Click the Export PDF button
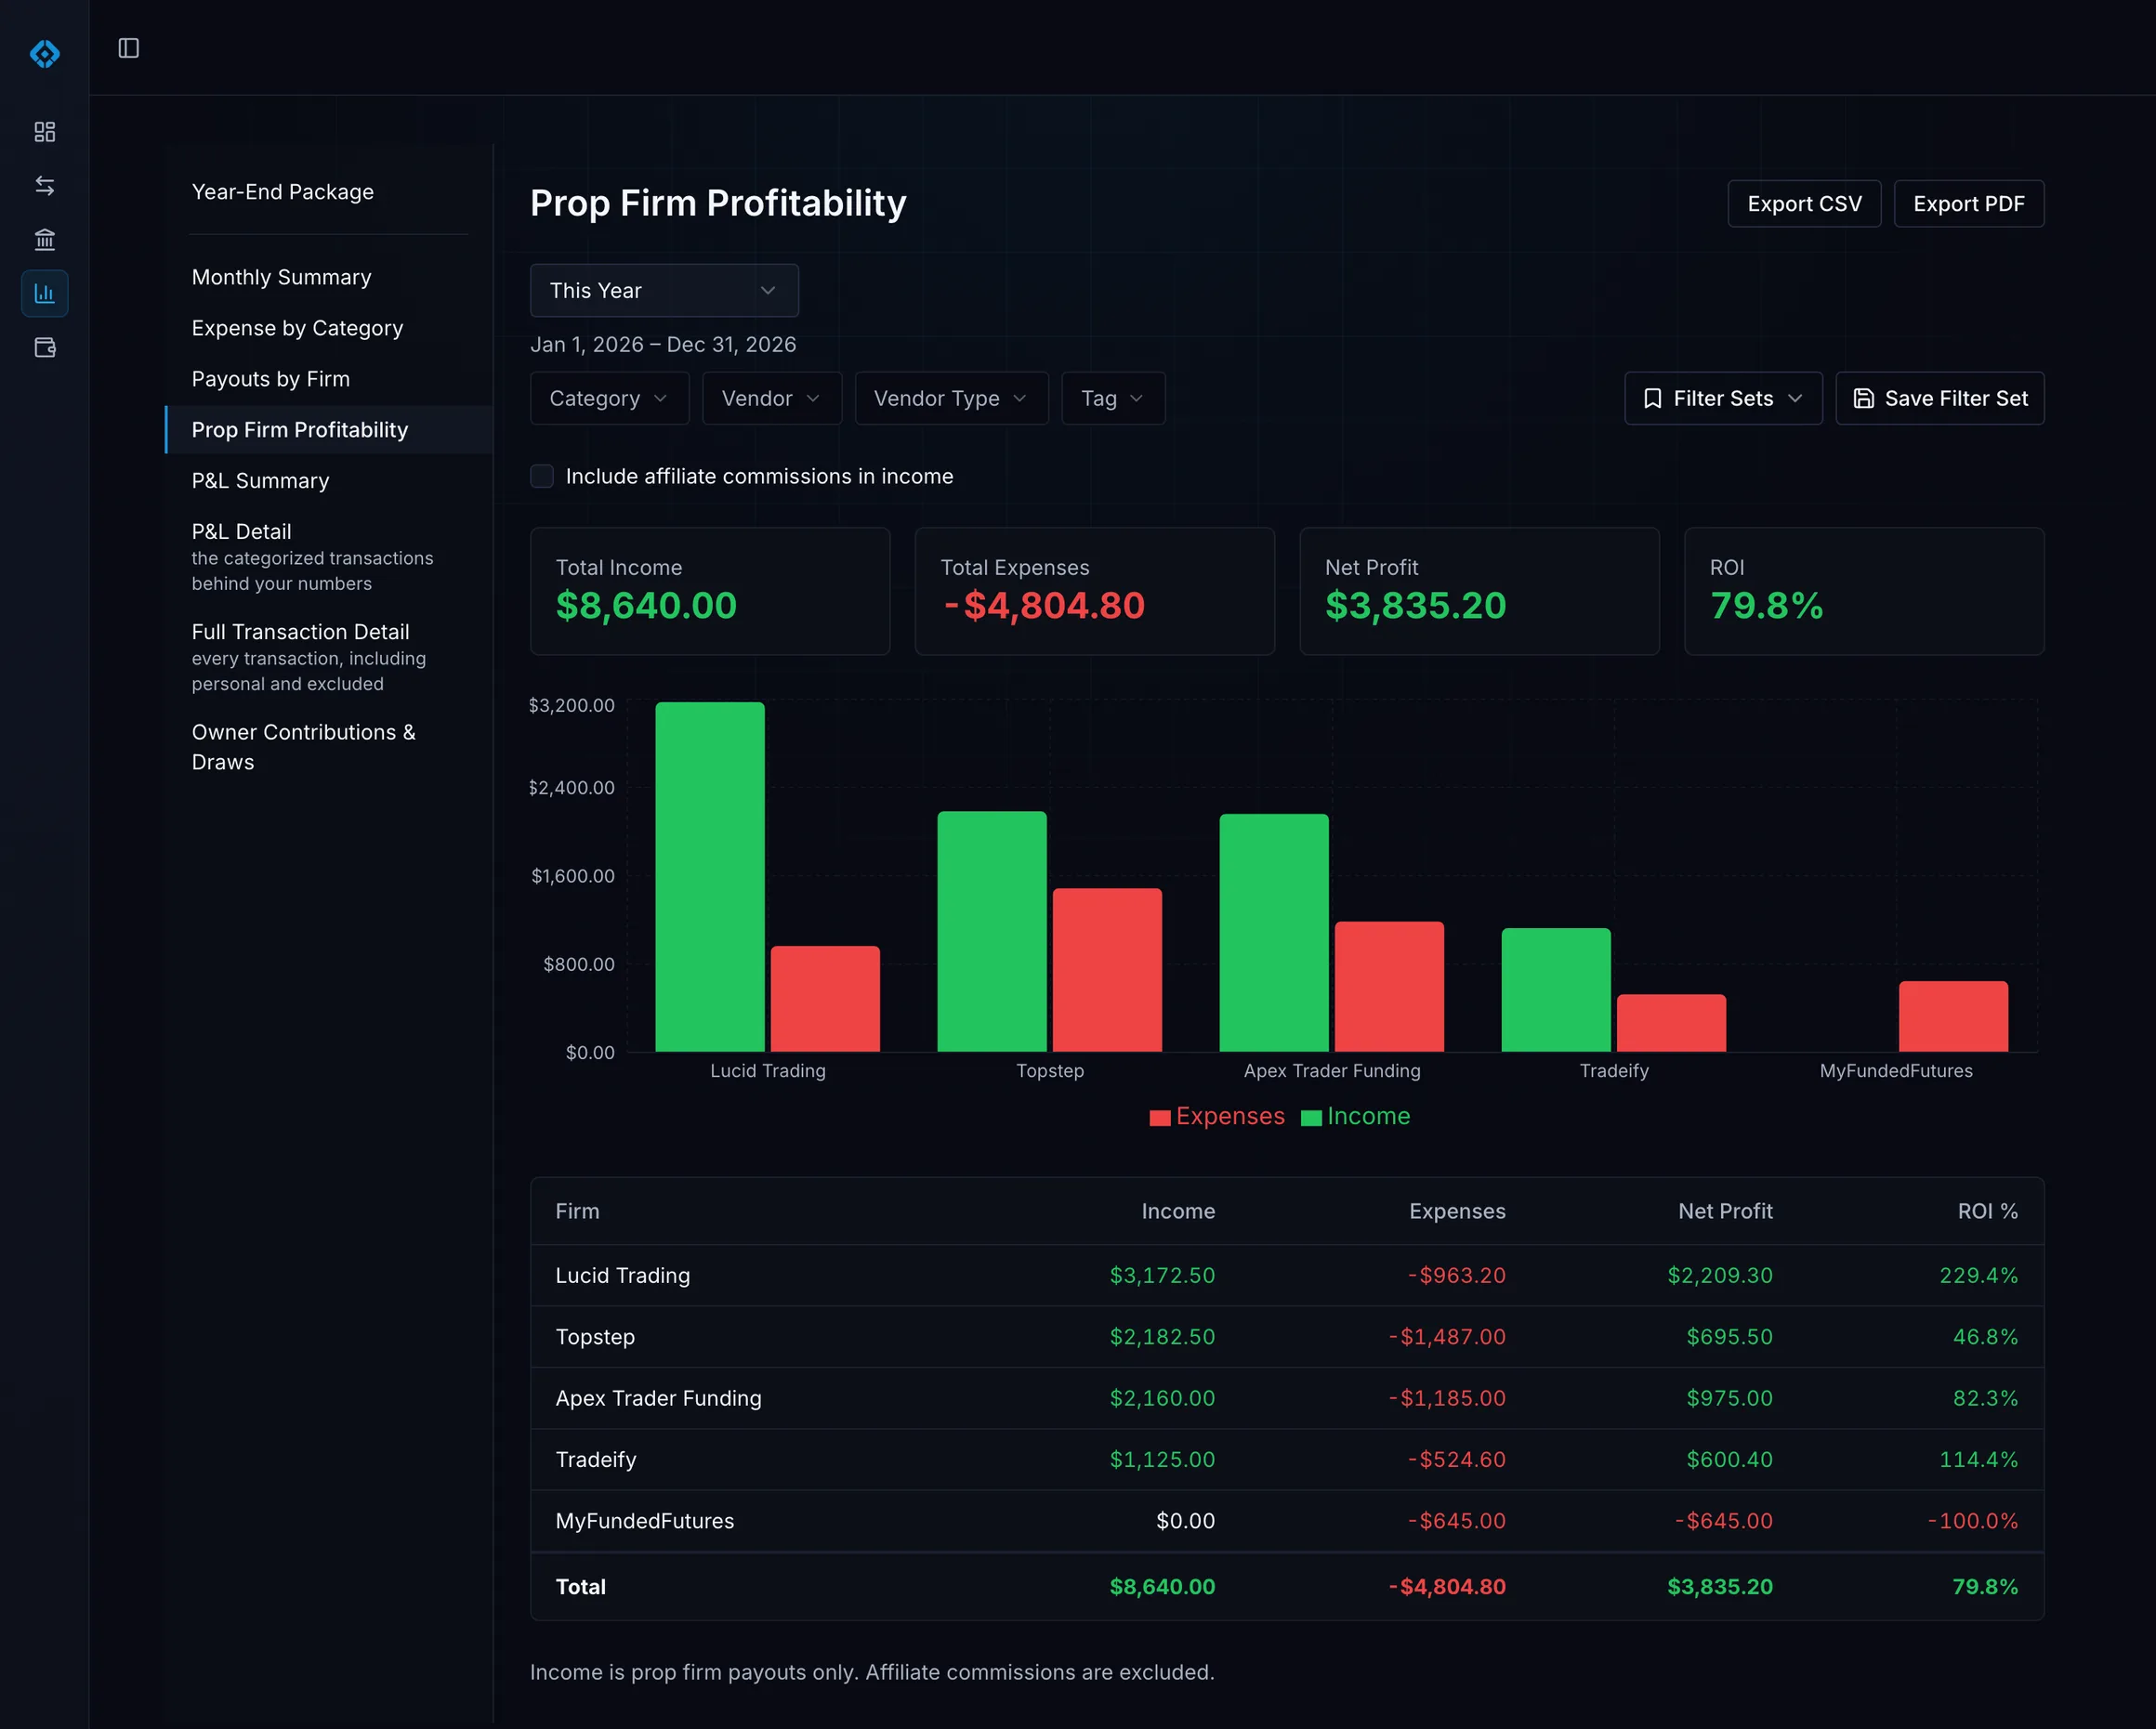Image resolution: width=2156 pixels, height=1729 pixels. point(1968,204)
